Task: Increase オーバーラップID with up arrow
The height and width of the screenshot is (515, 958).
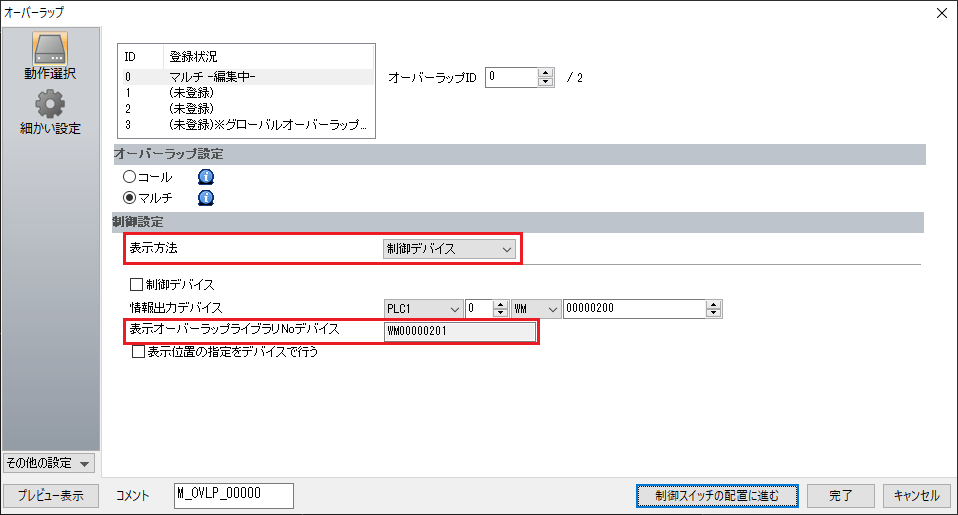Action: [545, 73]
